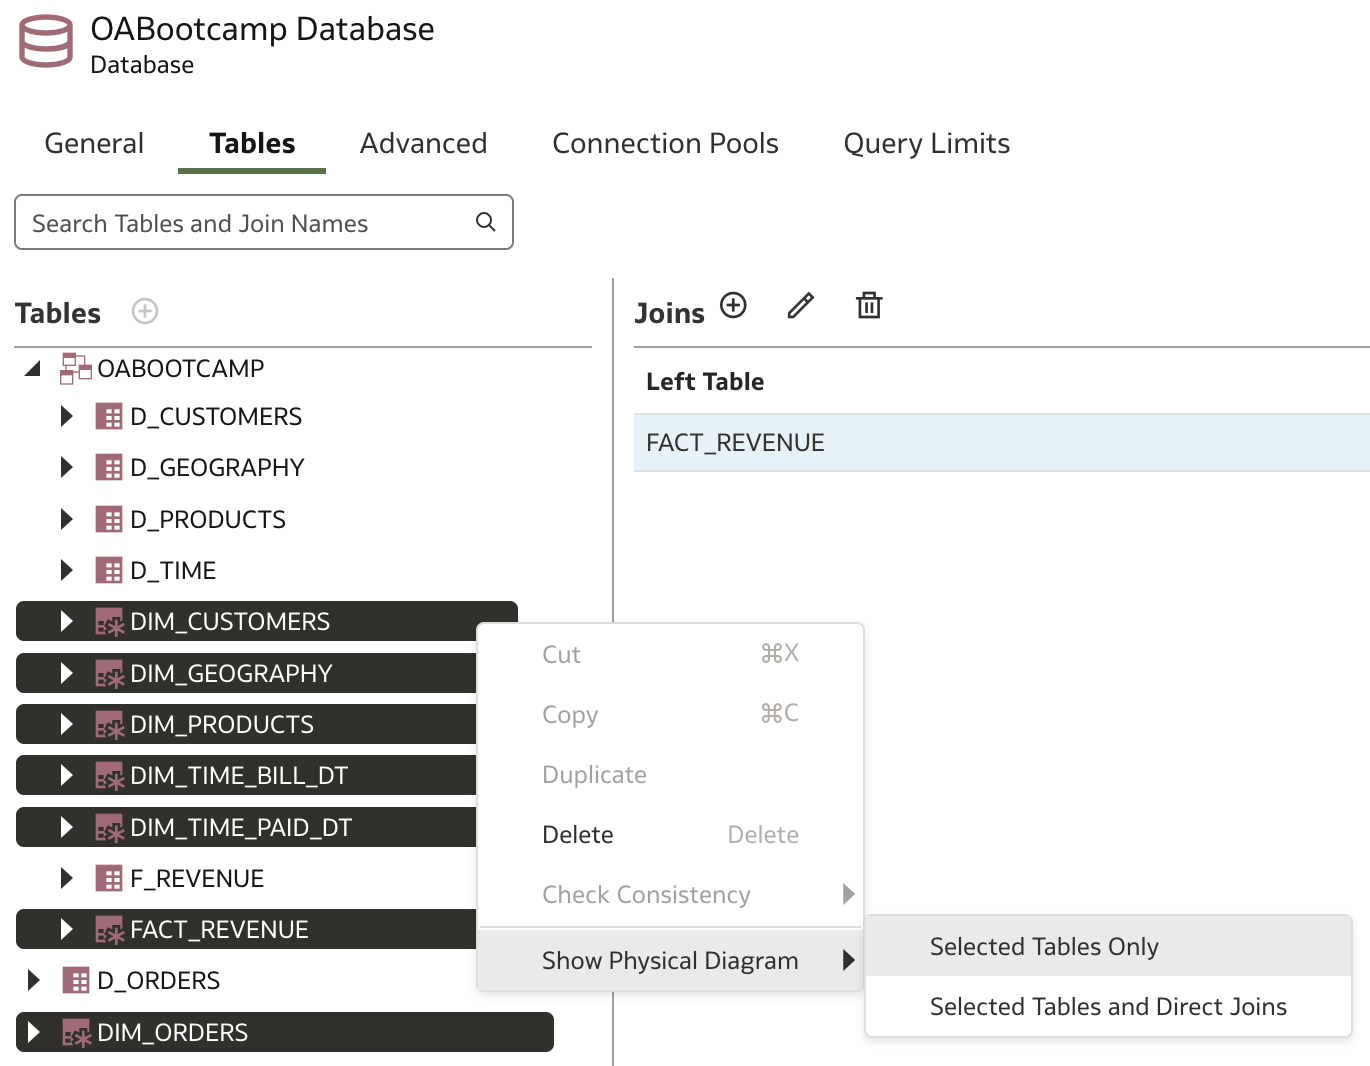Expand the D_CUSTOMERS table node
Screen dimensions: 1370x1066
tap(66, 416)
